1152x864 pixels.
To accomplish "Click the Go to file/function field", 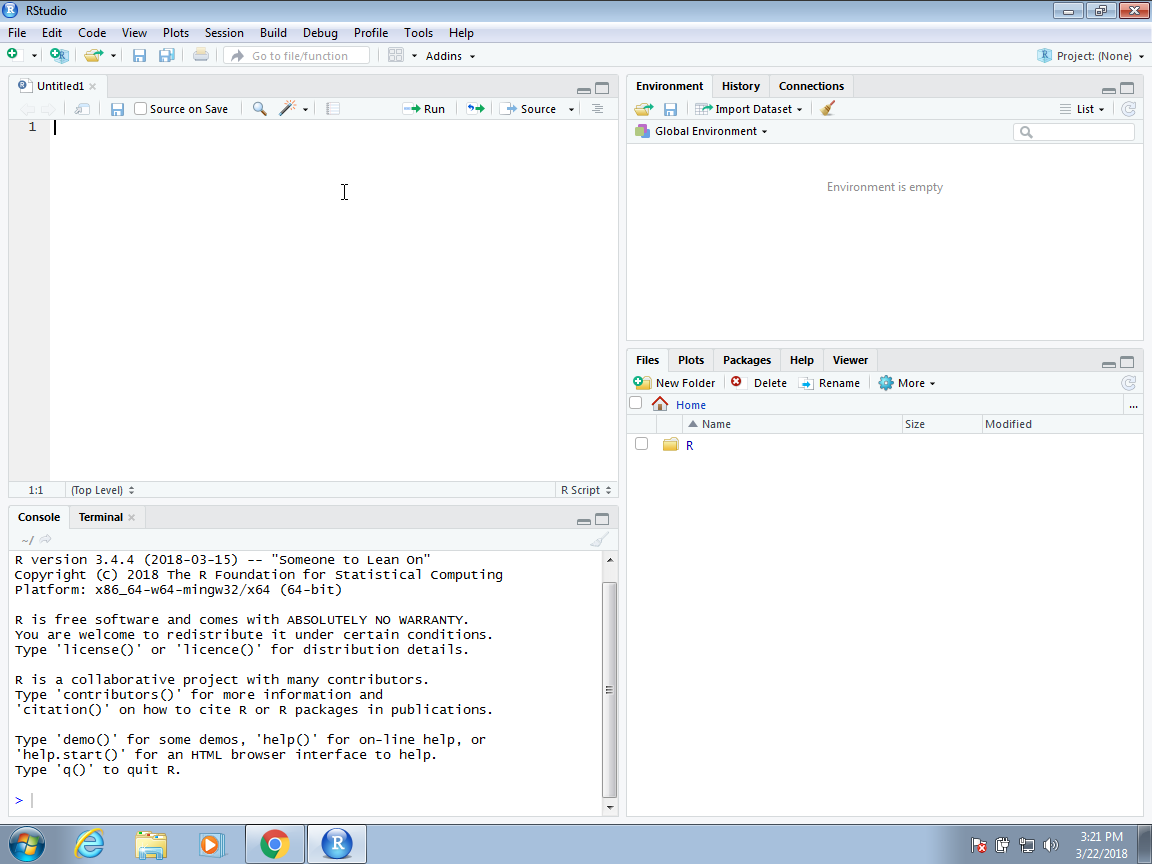I will 298,56.
